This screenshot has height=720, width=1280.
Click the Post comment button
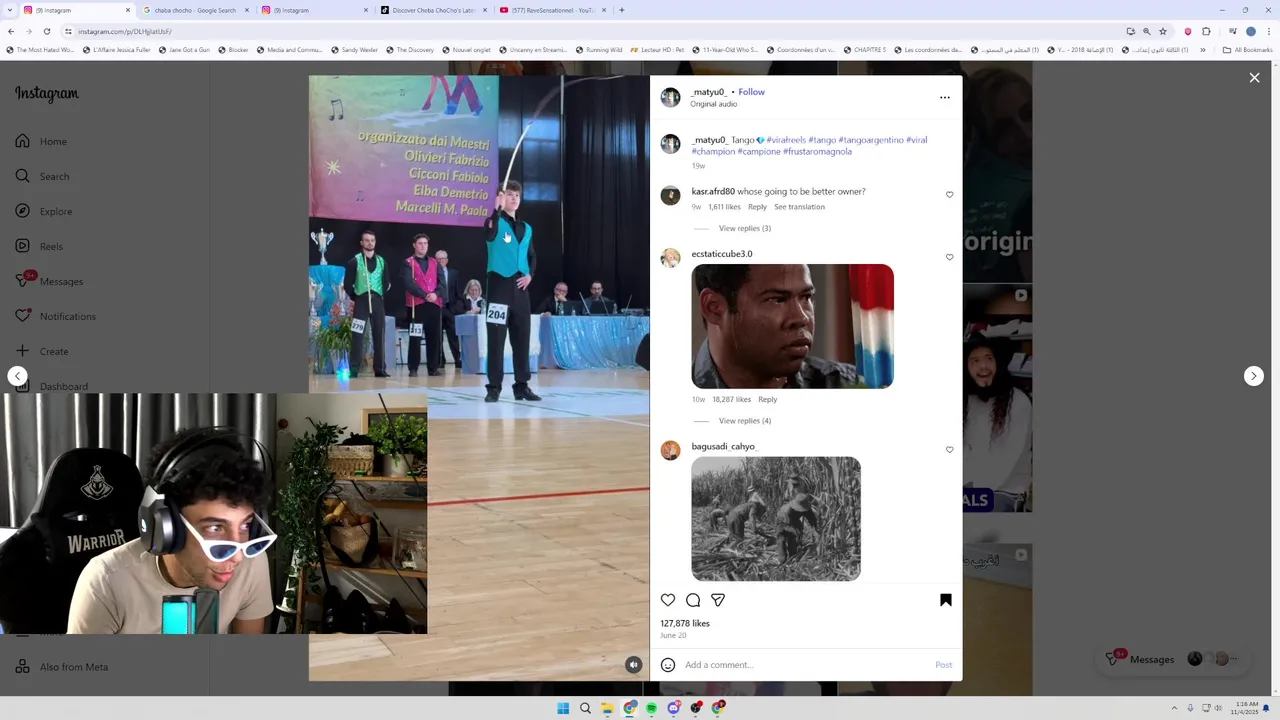click(943, 665)
